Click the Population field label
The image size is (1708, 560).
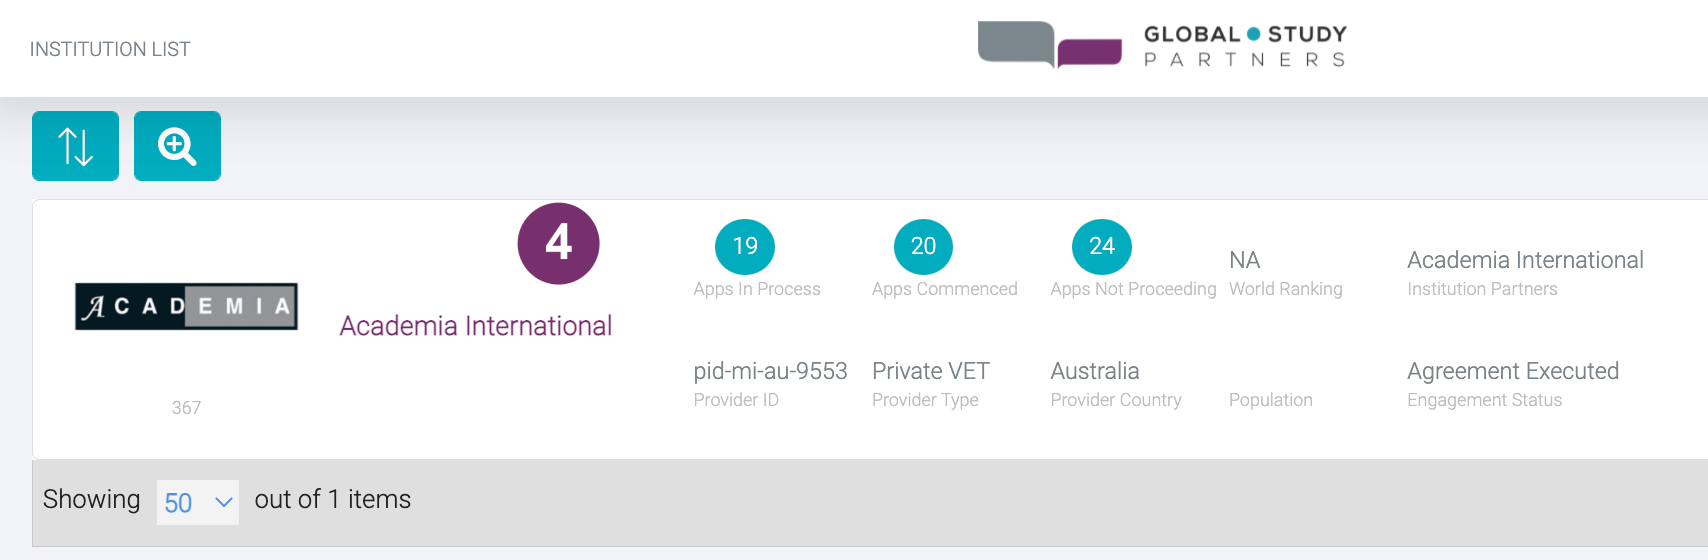coord(1270,400)
